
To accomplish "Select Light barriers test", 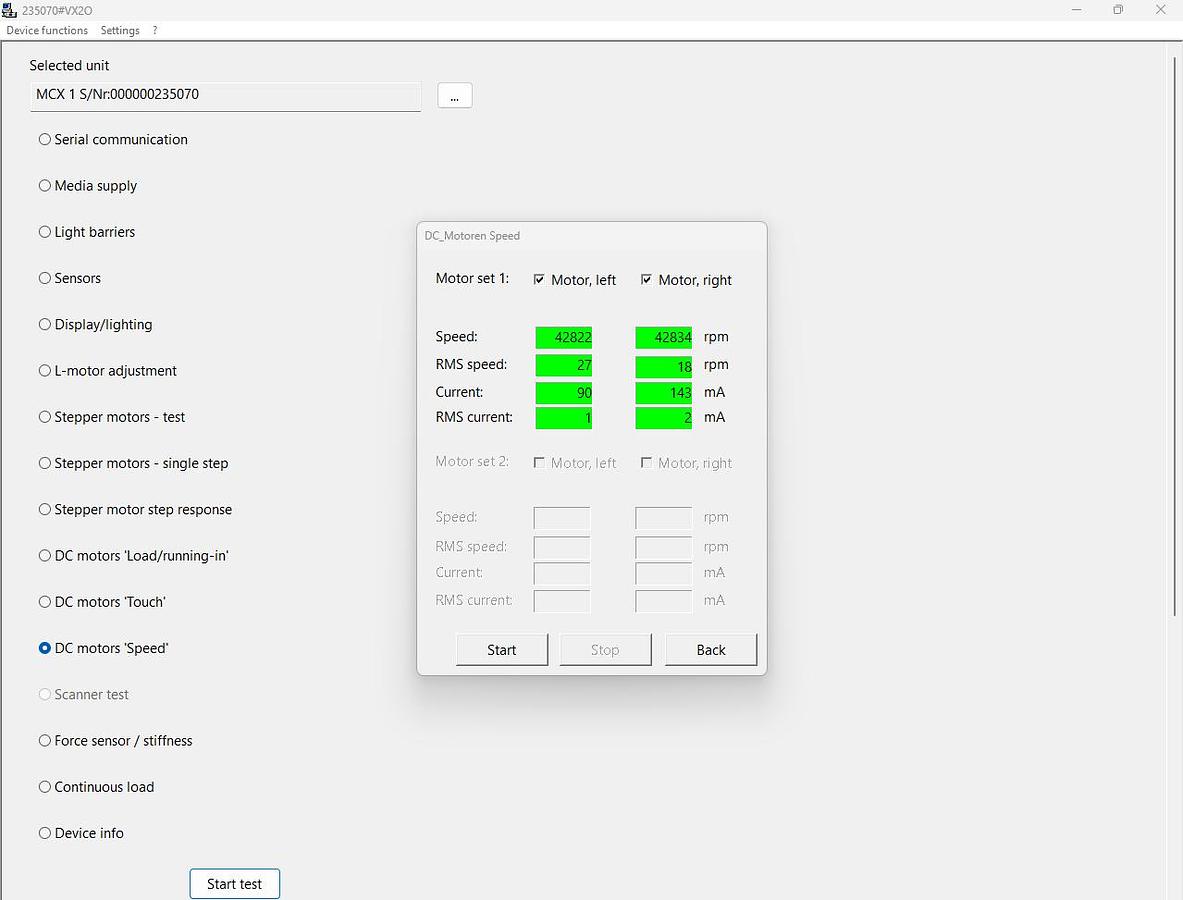I will [x=45, y=232].
